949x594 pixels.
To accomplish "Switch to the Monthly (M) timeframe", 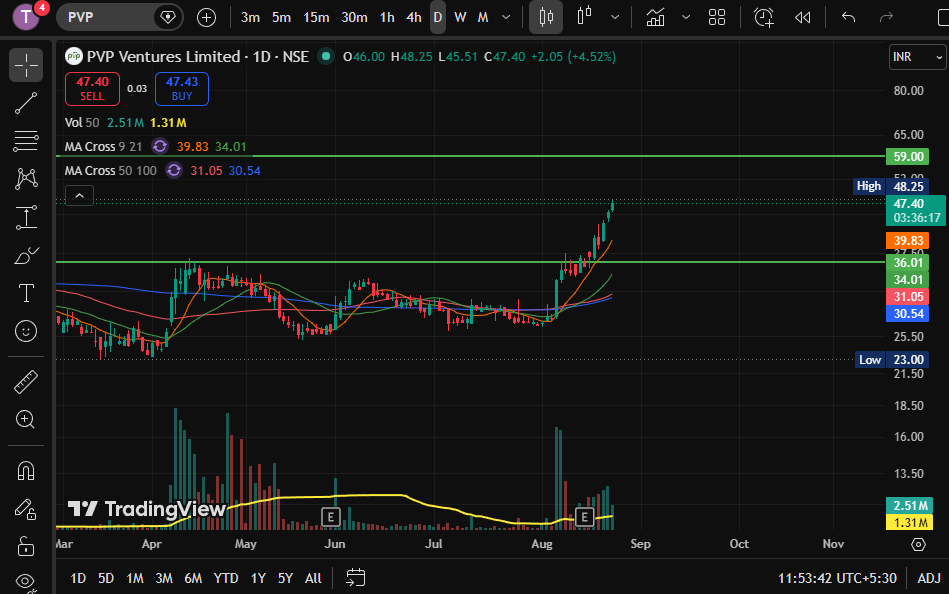I will coord(483,17).
